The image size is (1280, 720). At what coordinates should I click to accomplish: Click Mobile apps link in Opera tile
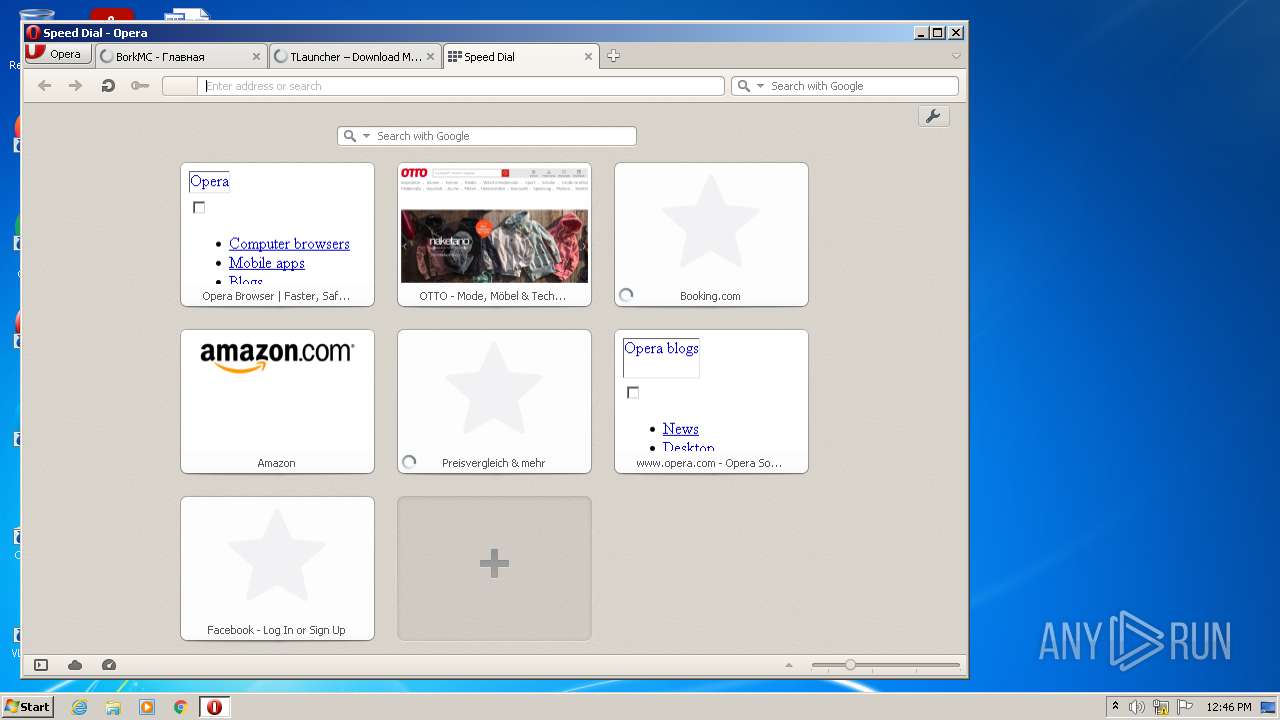[267, 263]
